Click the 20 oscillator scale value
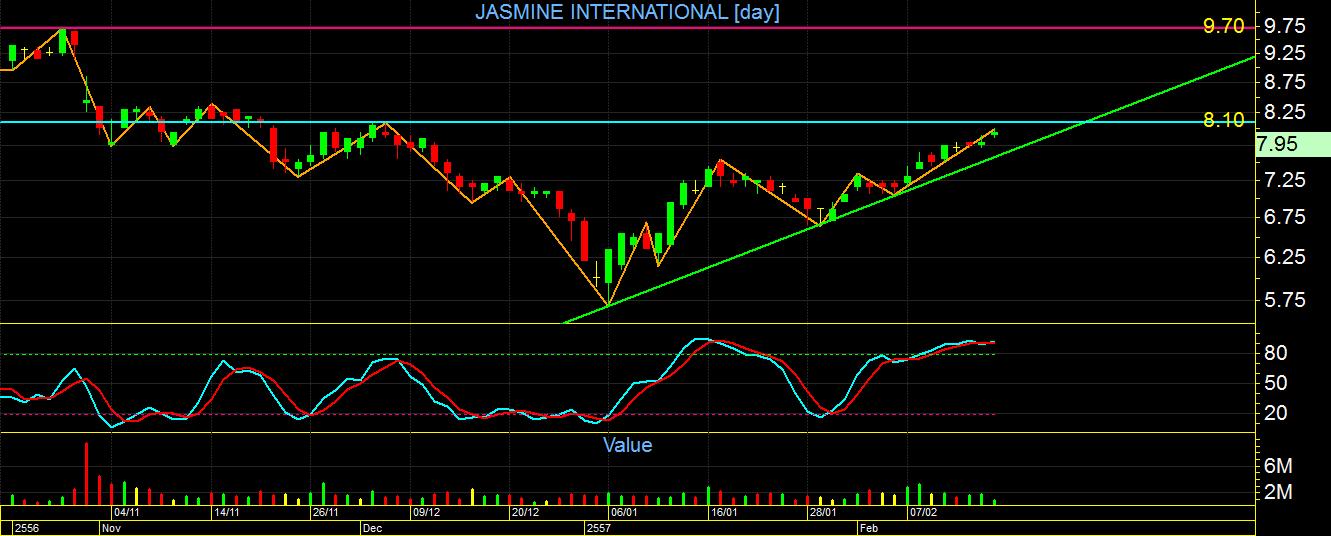The height and width of the screenshot is (536, 1331). (1275, 413)
